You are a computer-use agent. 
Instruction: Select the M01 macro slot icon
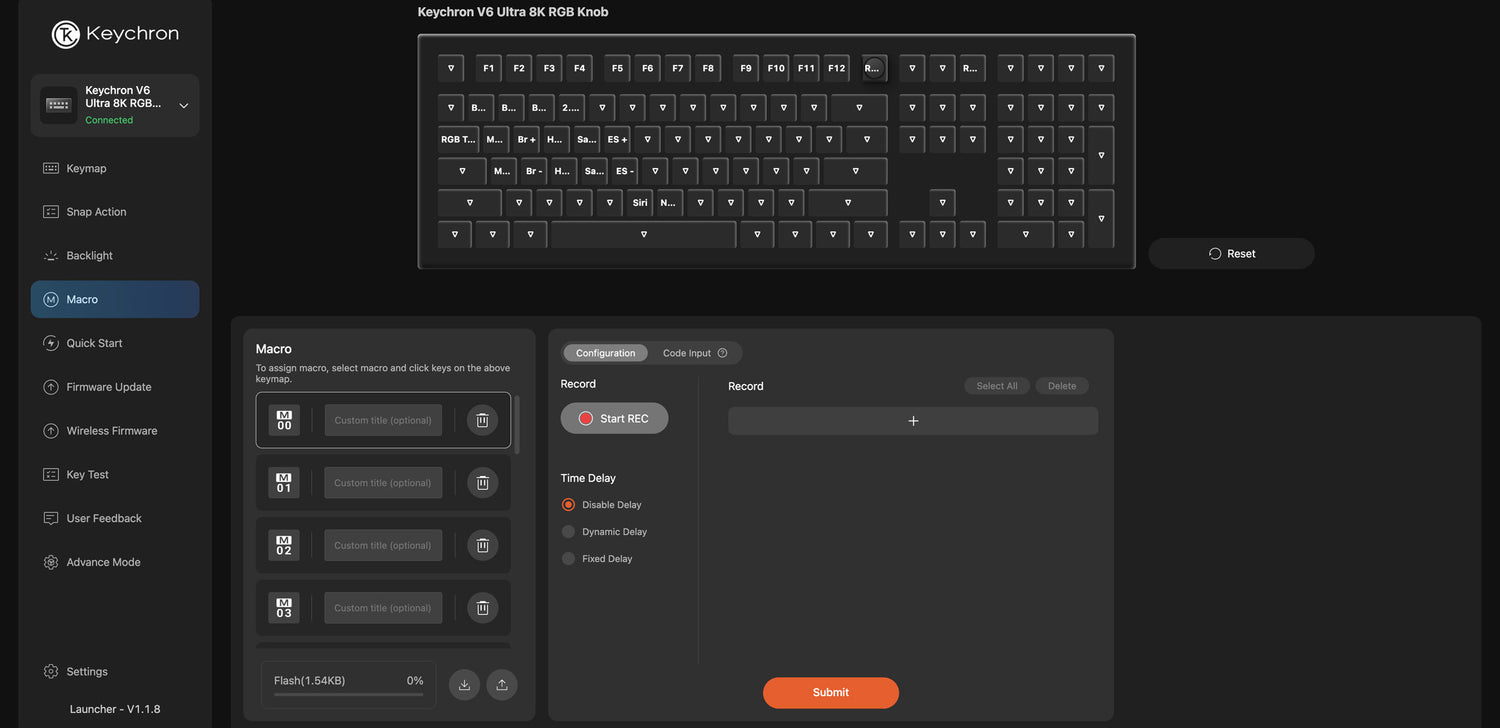[284, 483]
